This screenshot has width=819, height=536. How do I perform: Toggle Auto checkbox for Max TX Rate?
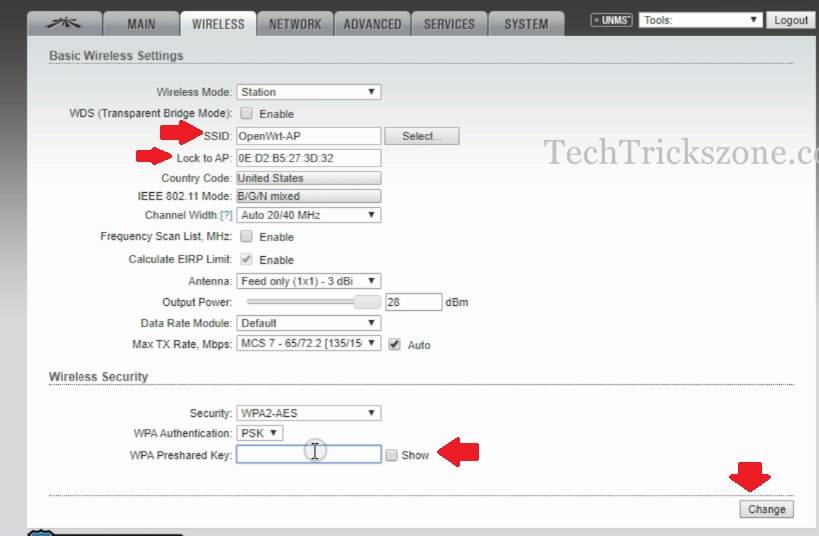(394, 345)
